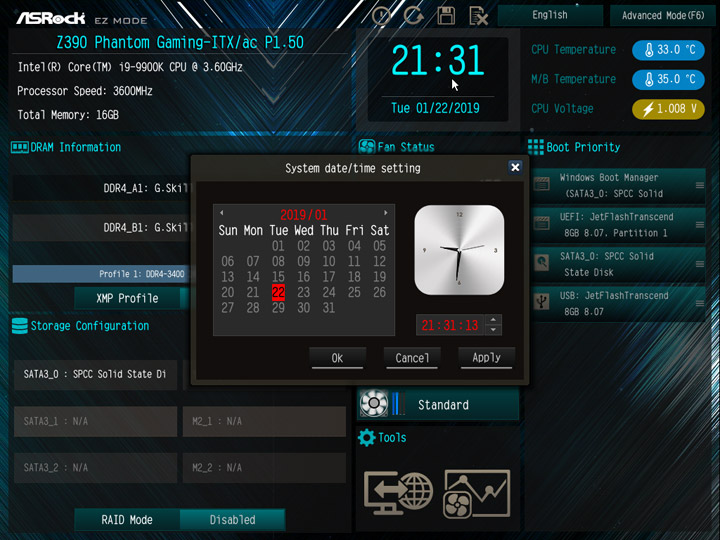Click the Tue 01/22/2019 date text
The image size is (720, 540).
(x=435, y=108)
